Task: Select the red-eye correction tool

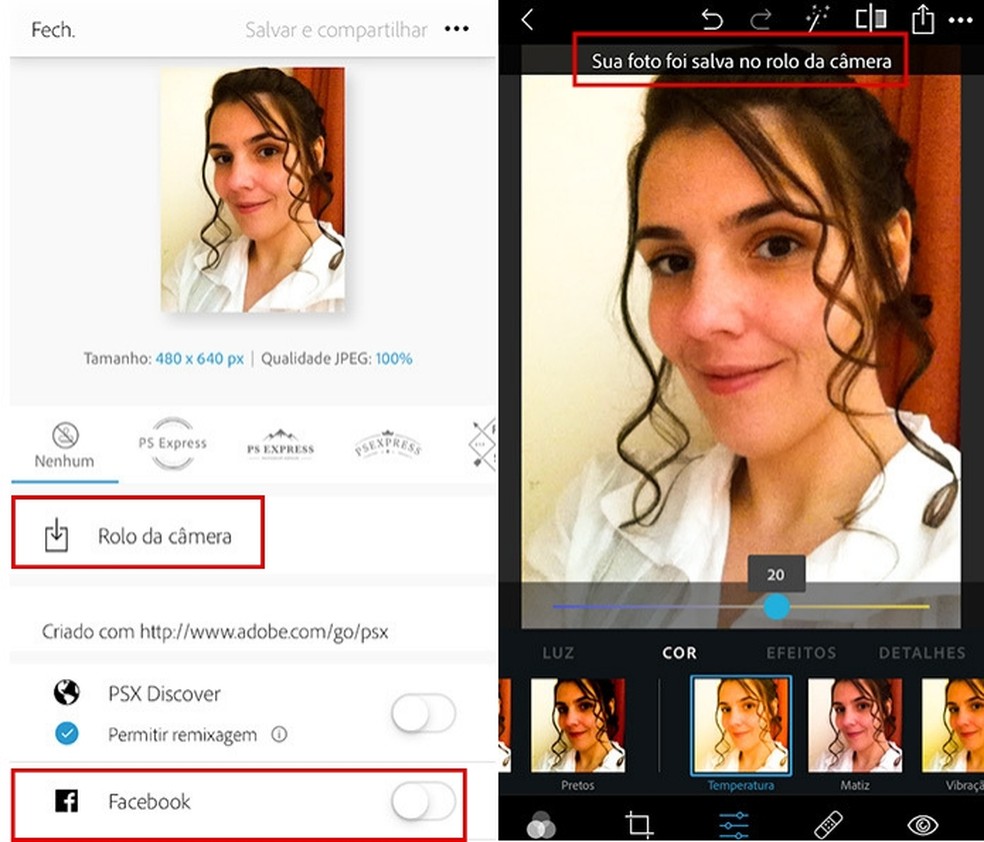Action: coord(924,823)
